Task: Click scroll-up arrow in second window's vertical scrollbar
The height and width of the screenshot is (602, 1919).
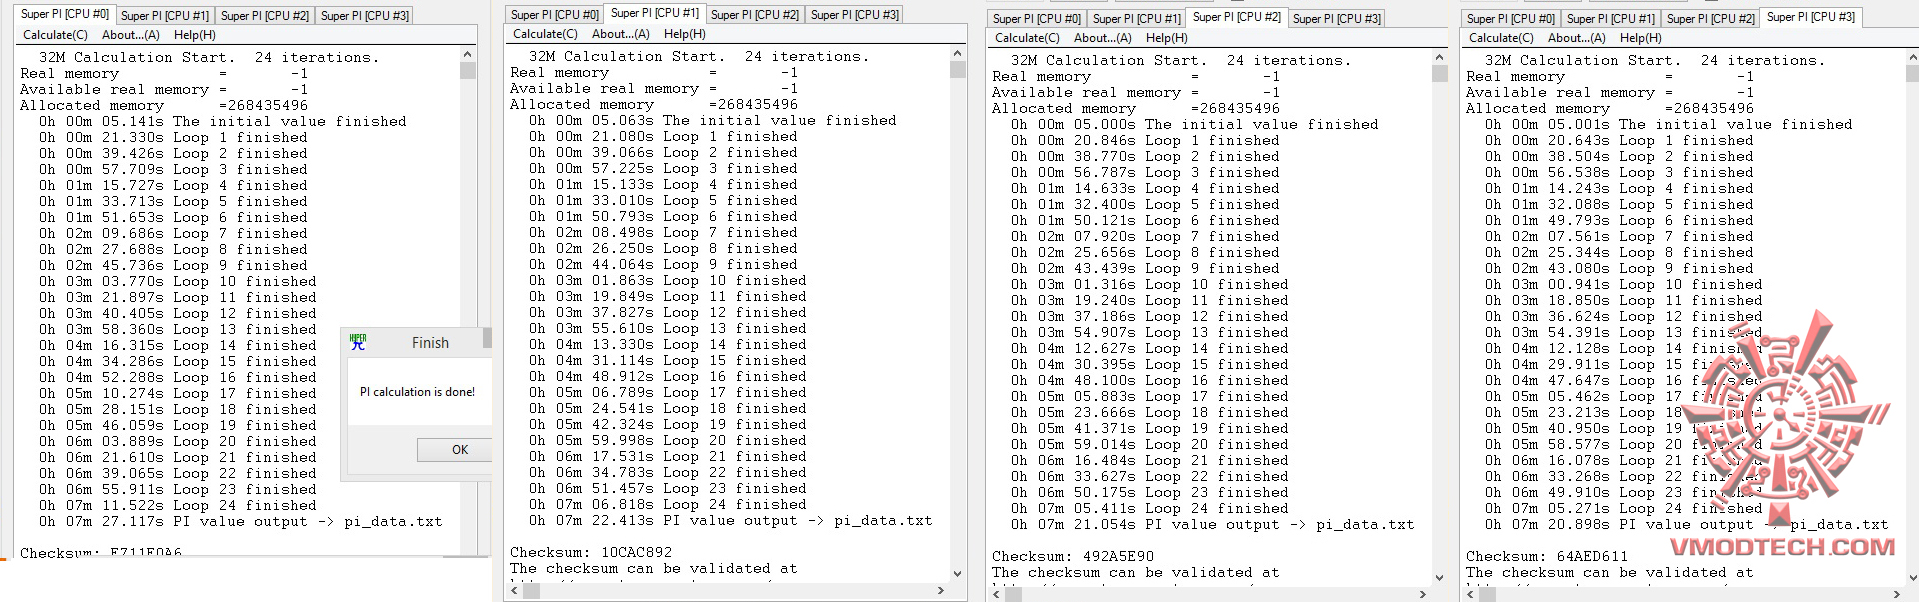Action: pos(958,54)
